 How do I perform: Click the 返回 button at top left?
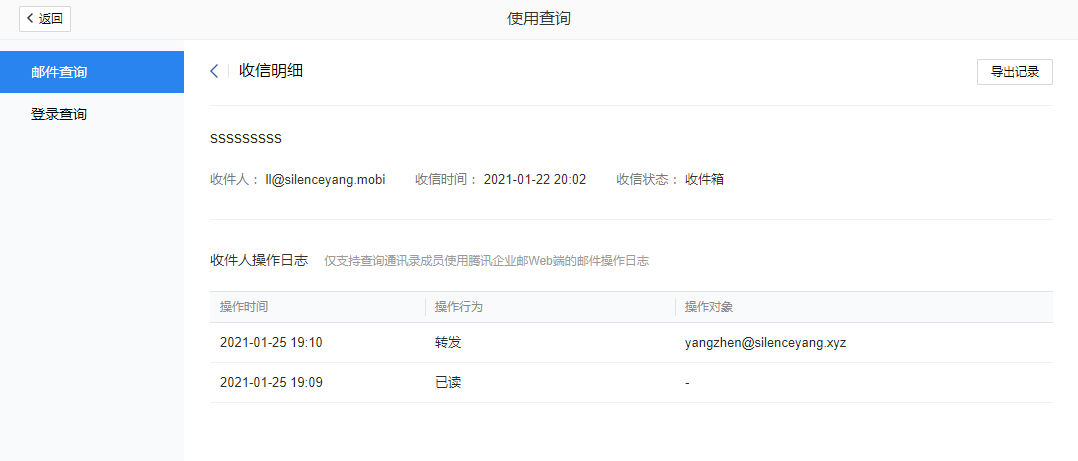tap(45, 18)
